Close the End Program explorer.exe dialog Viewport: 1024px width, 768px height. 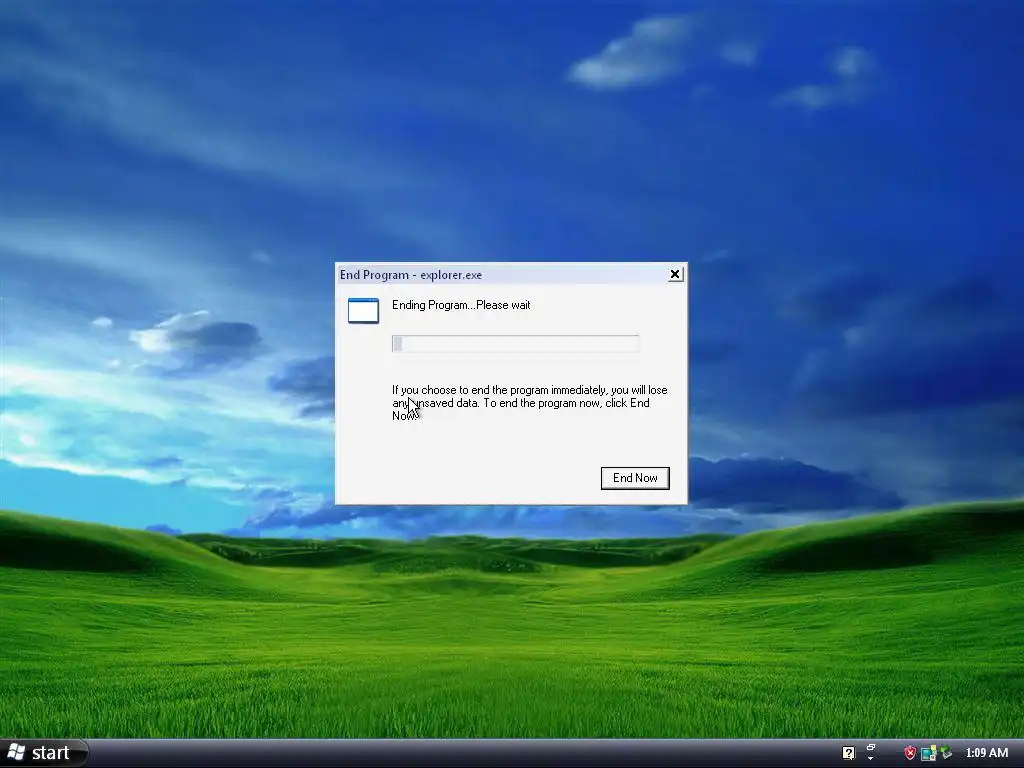pyautogui.click(x=675, y=274)
